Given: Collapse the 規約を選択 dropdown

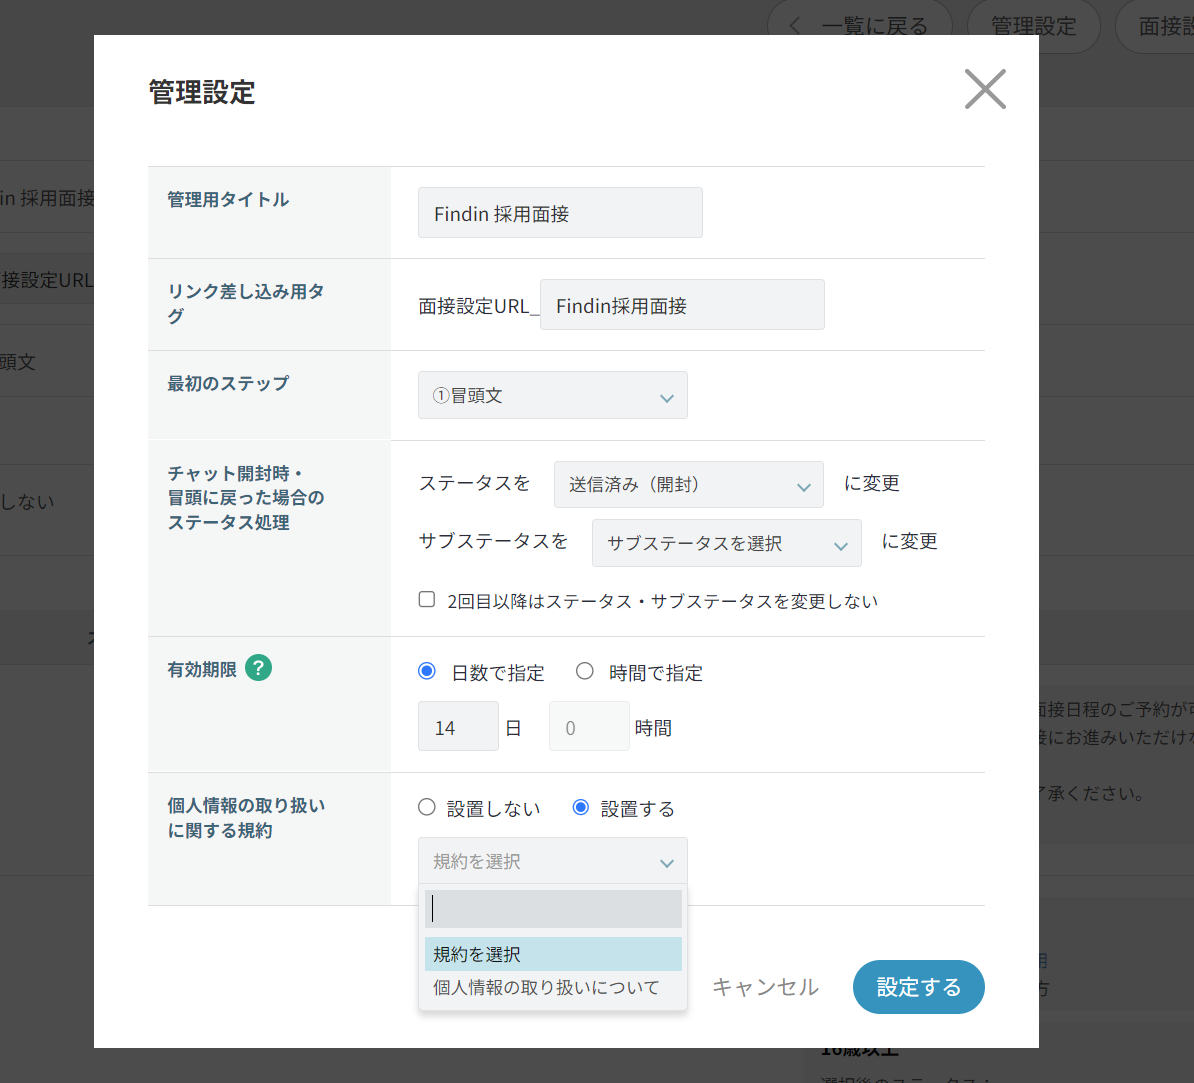Looking at the screenshot, I should coord(552,861).
